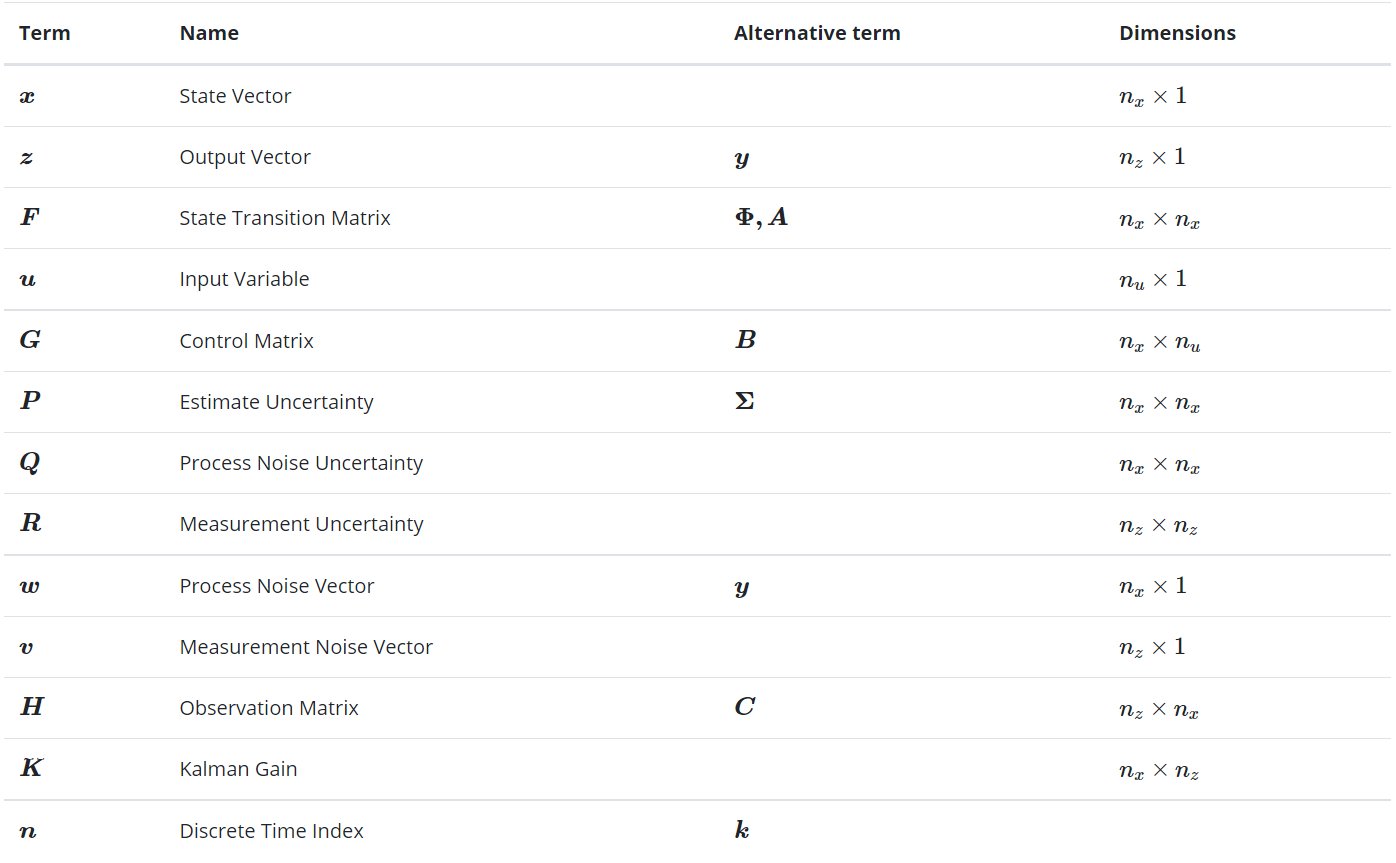Select the Kalman Gain name cell
Screen dimensions: 1396x863
(238, 769)
